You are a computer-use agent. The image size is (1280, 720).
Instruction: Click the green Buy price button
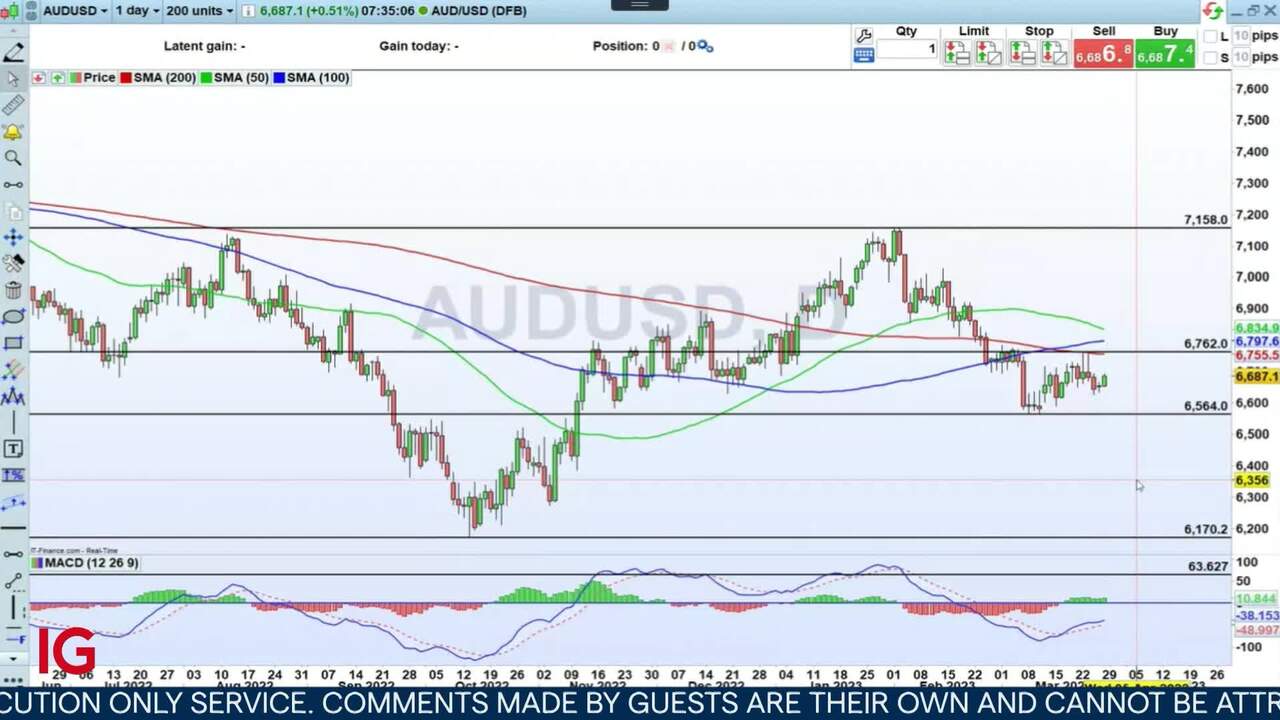coord(1165,54)
